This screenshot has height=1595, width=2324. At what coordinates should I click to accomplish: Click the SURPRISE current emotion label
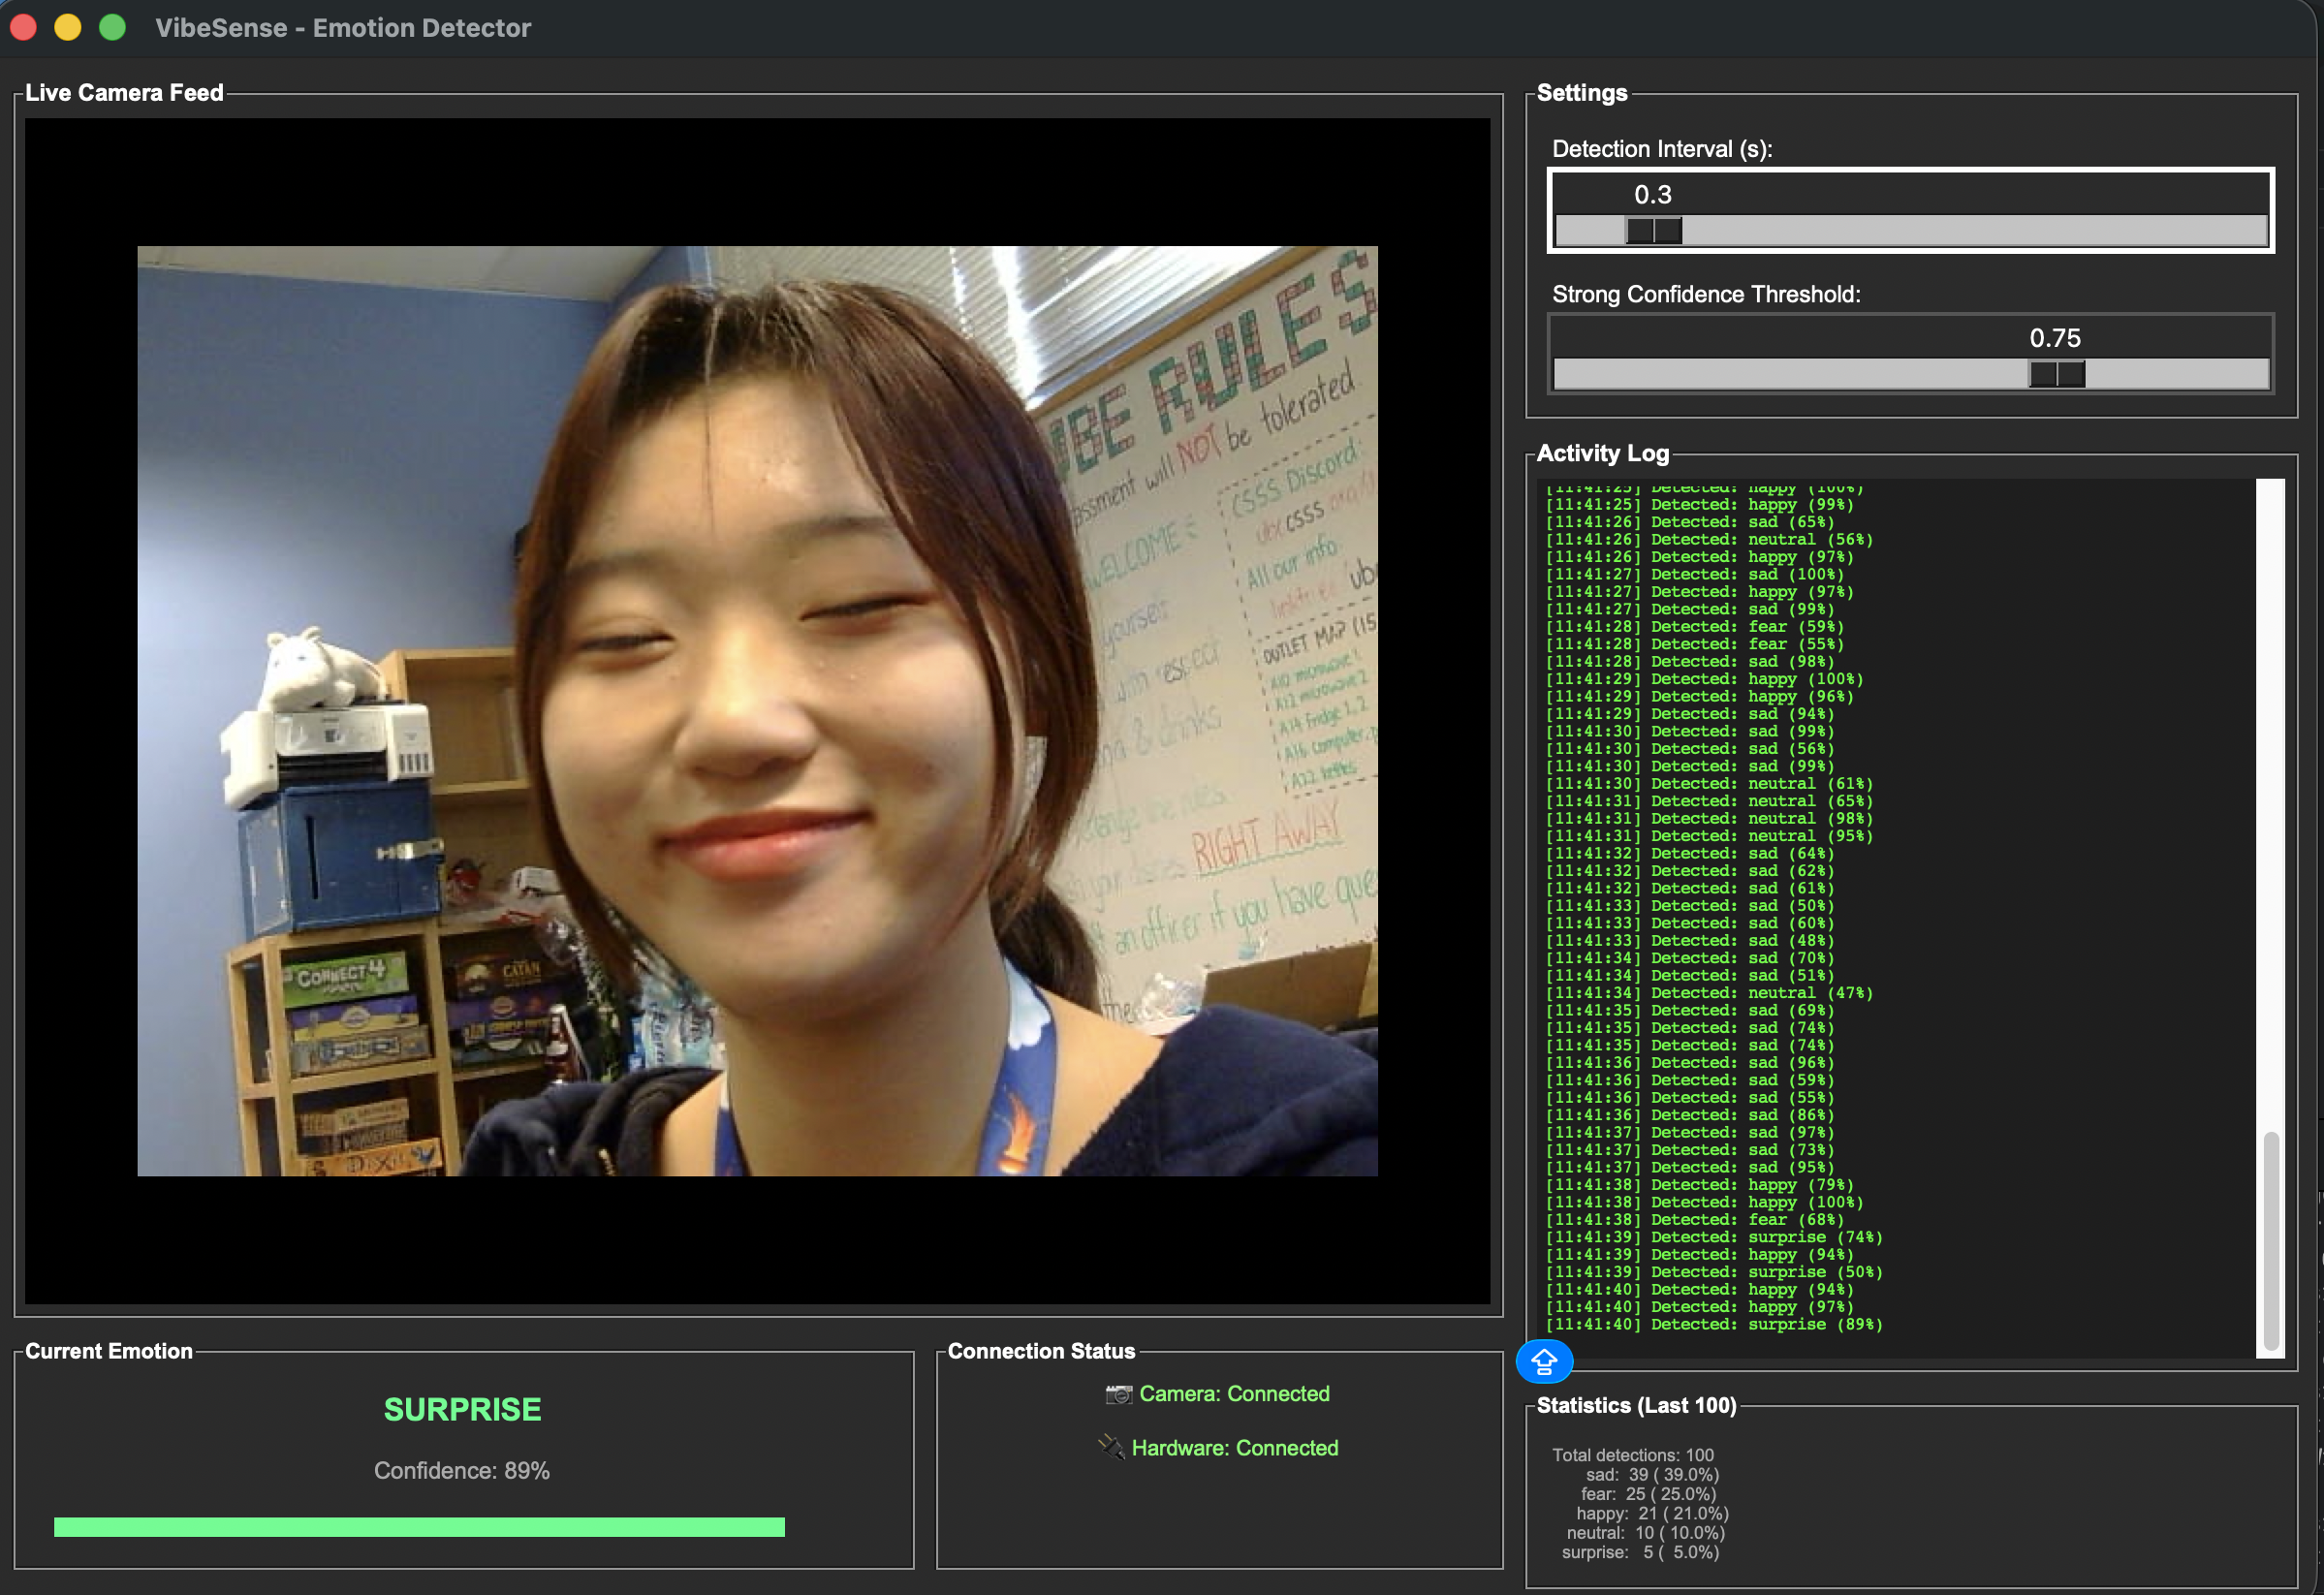coord(462,1409)
